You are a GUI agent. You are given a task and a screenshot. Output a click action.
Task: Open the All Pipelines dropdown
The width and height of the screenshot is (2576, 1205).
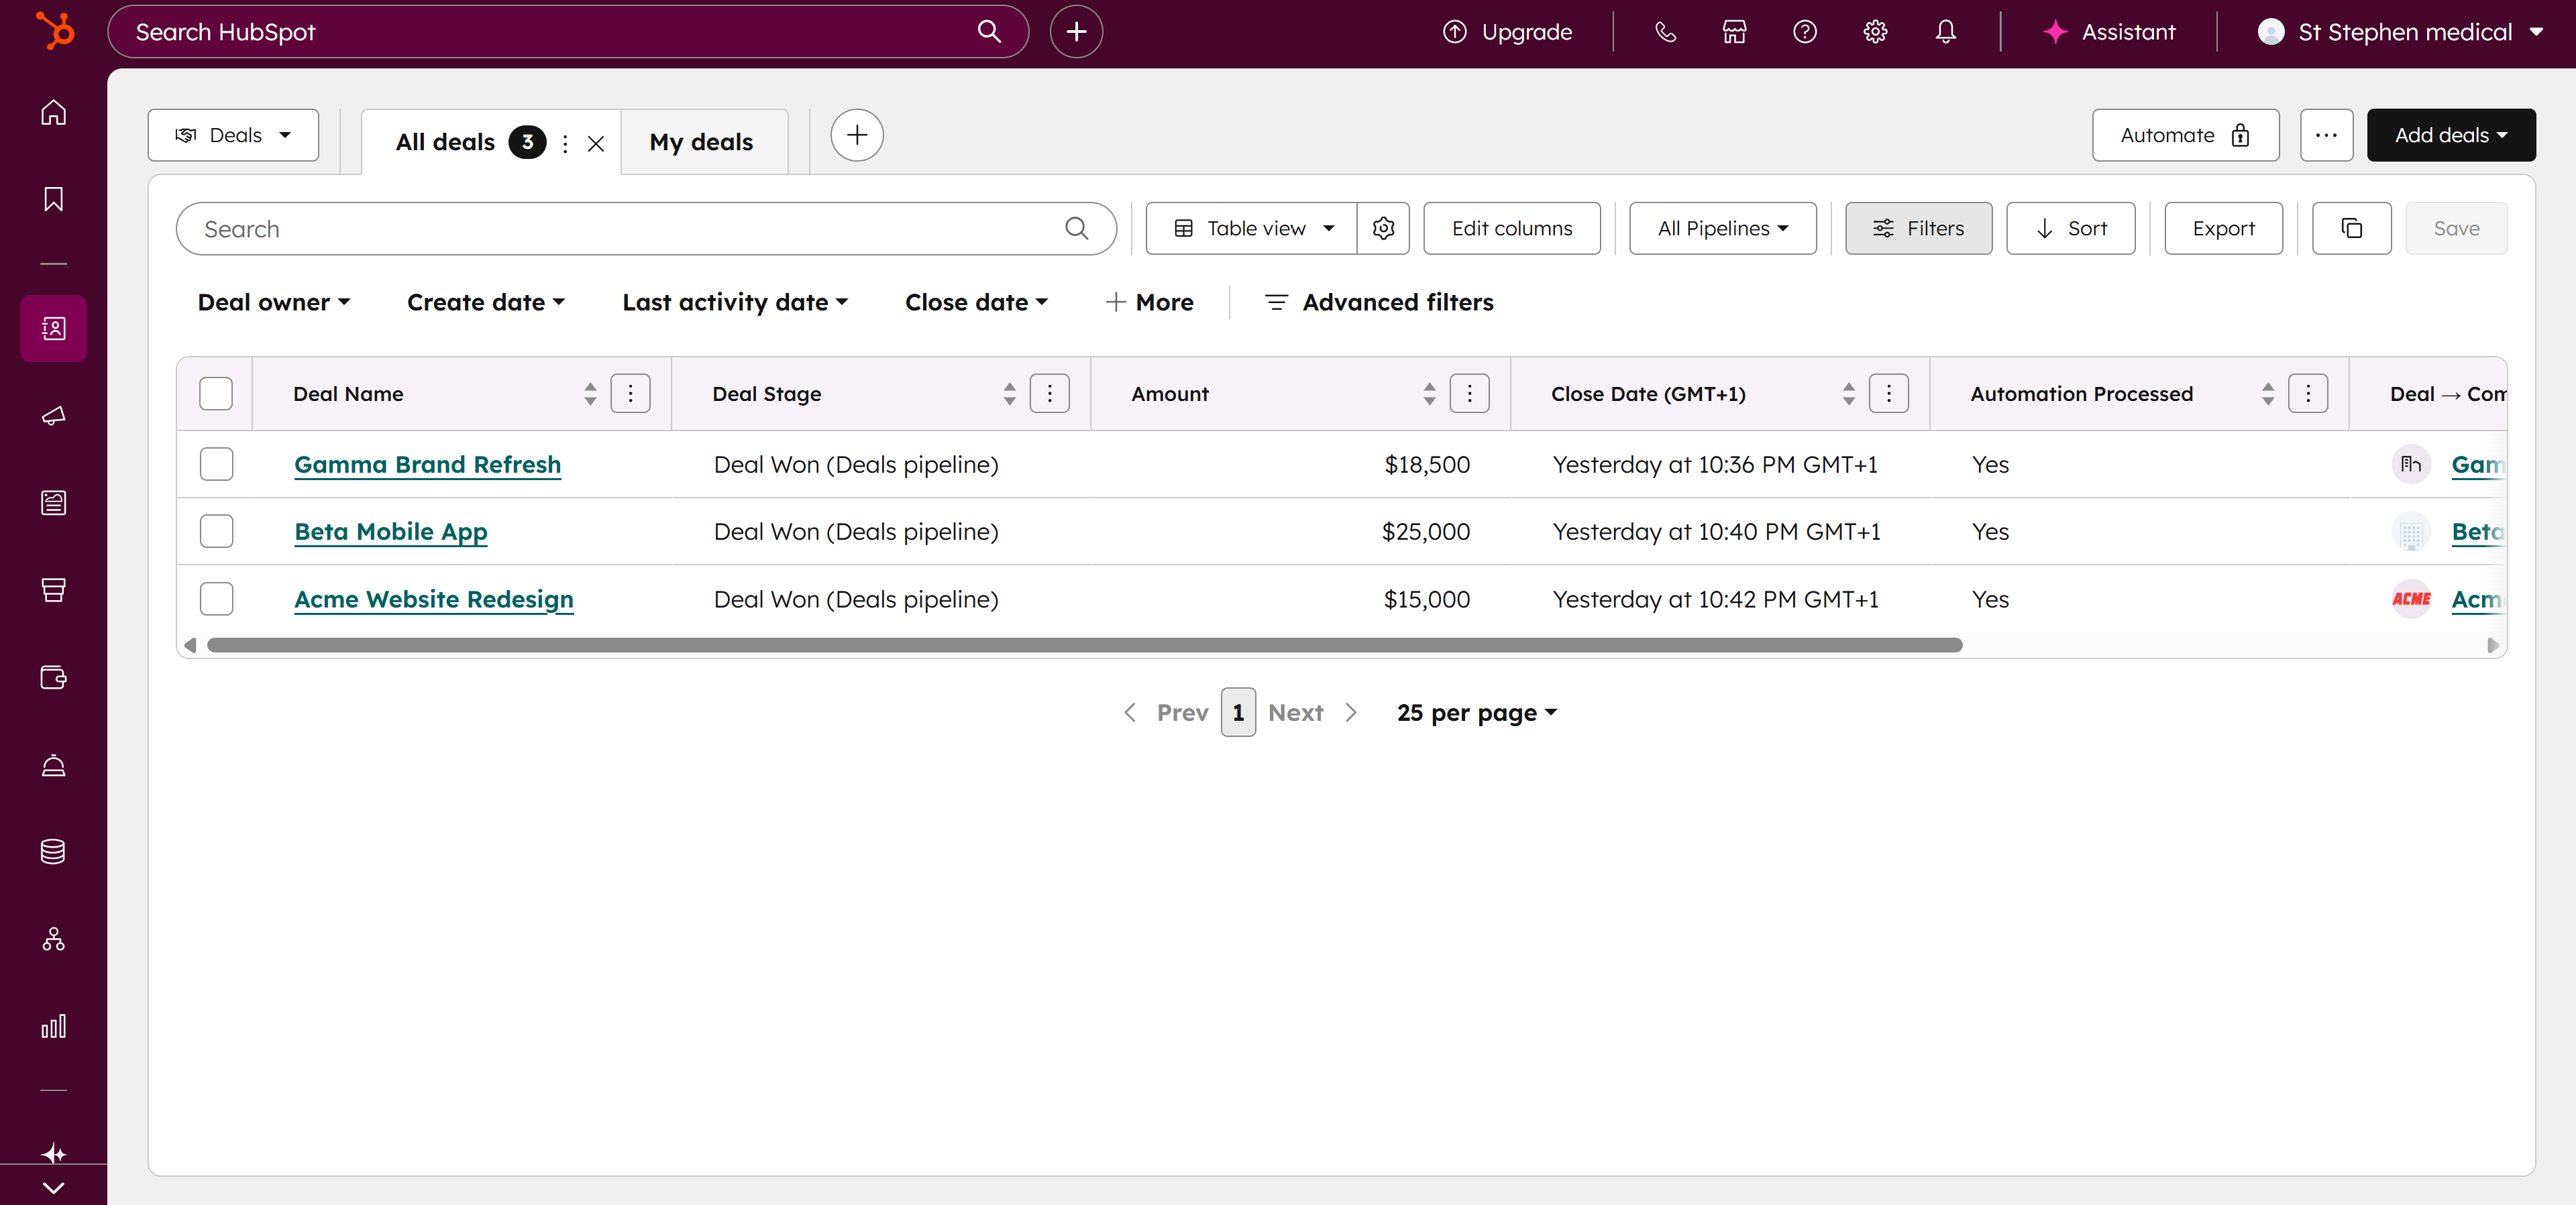(x=1722, y=228)
